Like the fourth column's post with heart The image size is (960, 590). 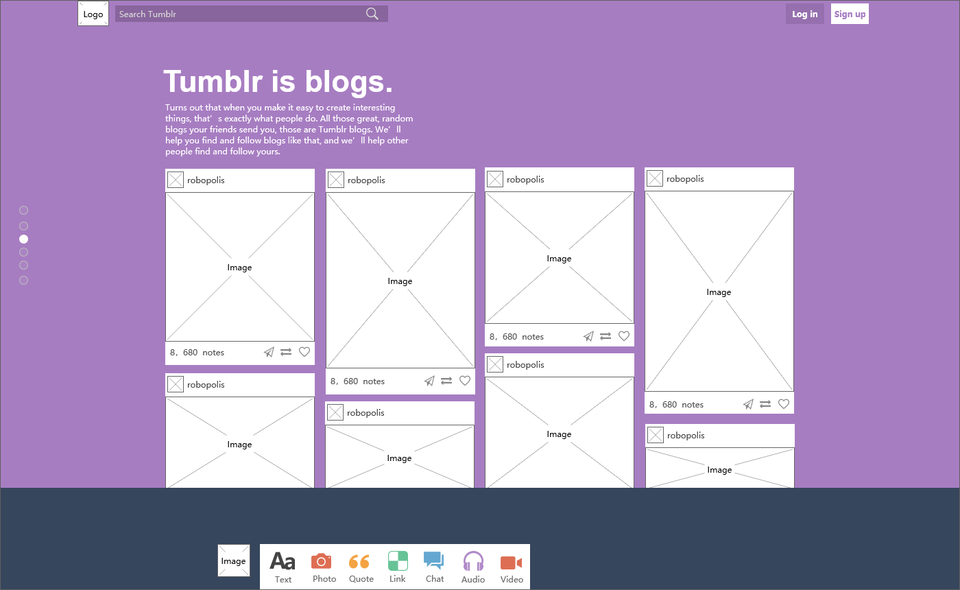pyautogui.click(x=784, y=404)
